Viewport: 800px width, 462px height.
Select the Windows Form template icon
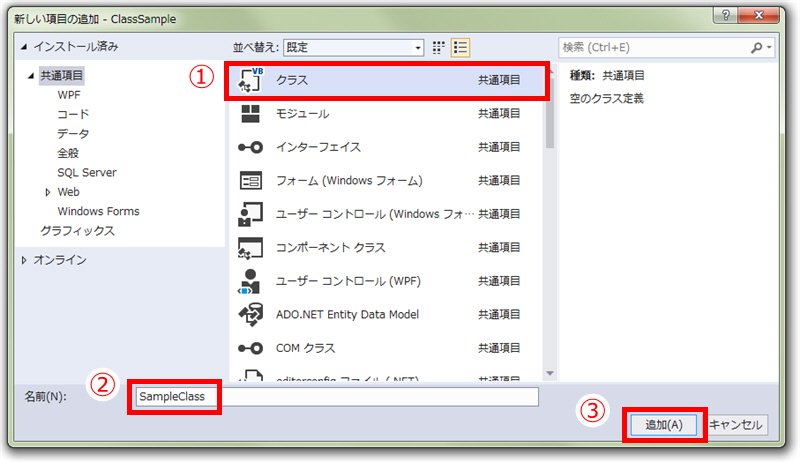pyautogui.click(x=251, y=181)
